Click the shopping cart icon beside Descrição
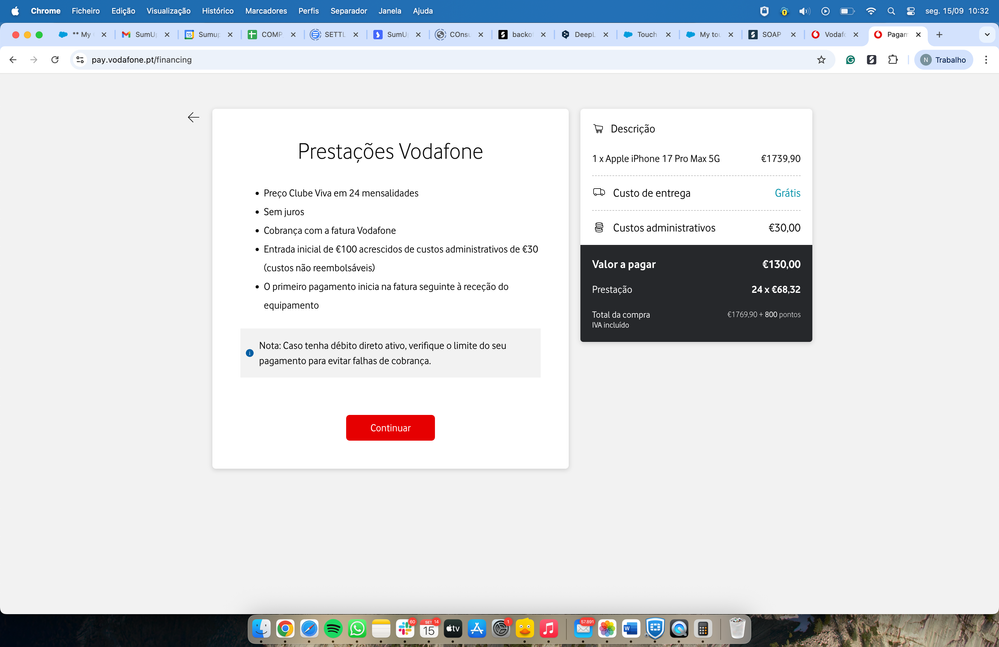Image resolution: width=999 pixels, height=647 pixels. [x=598, y=128]
